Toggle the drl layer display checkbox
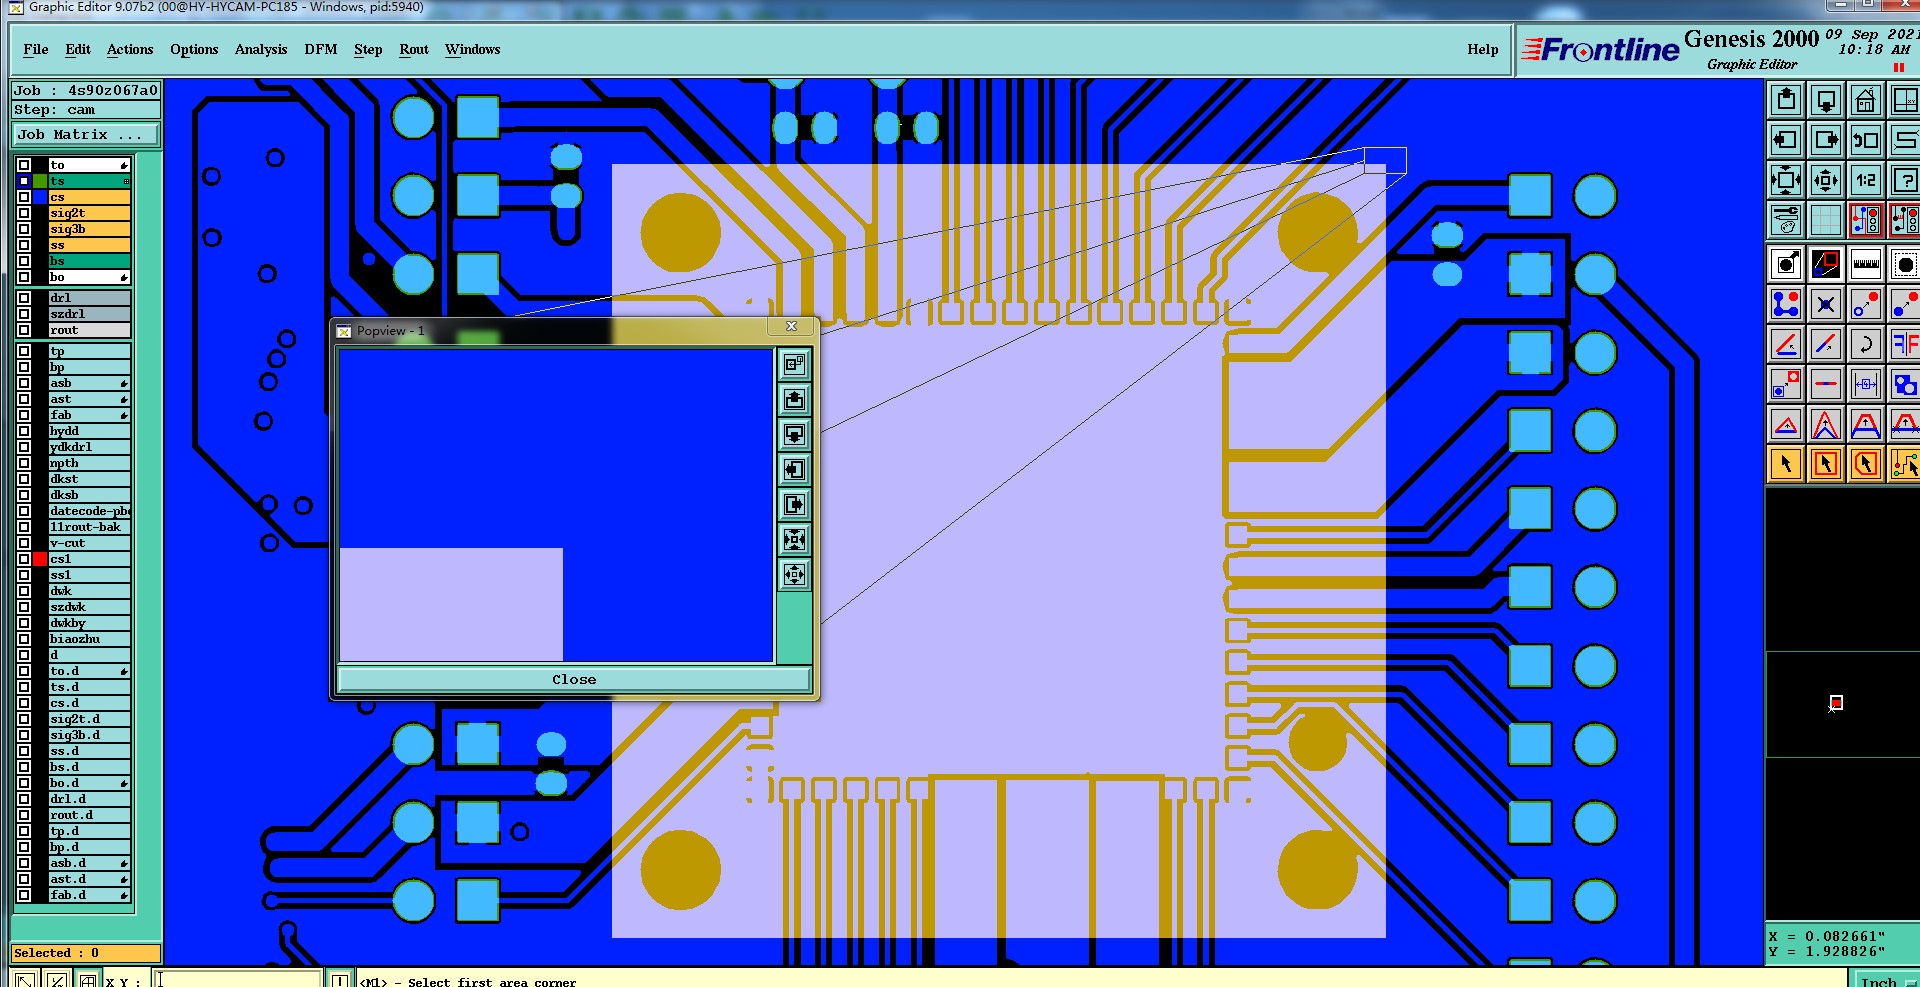1920x987 pixels. point(24,298)
